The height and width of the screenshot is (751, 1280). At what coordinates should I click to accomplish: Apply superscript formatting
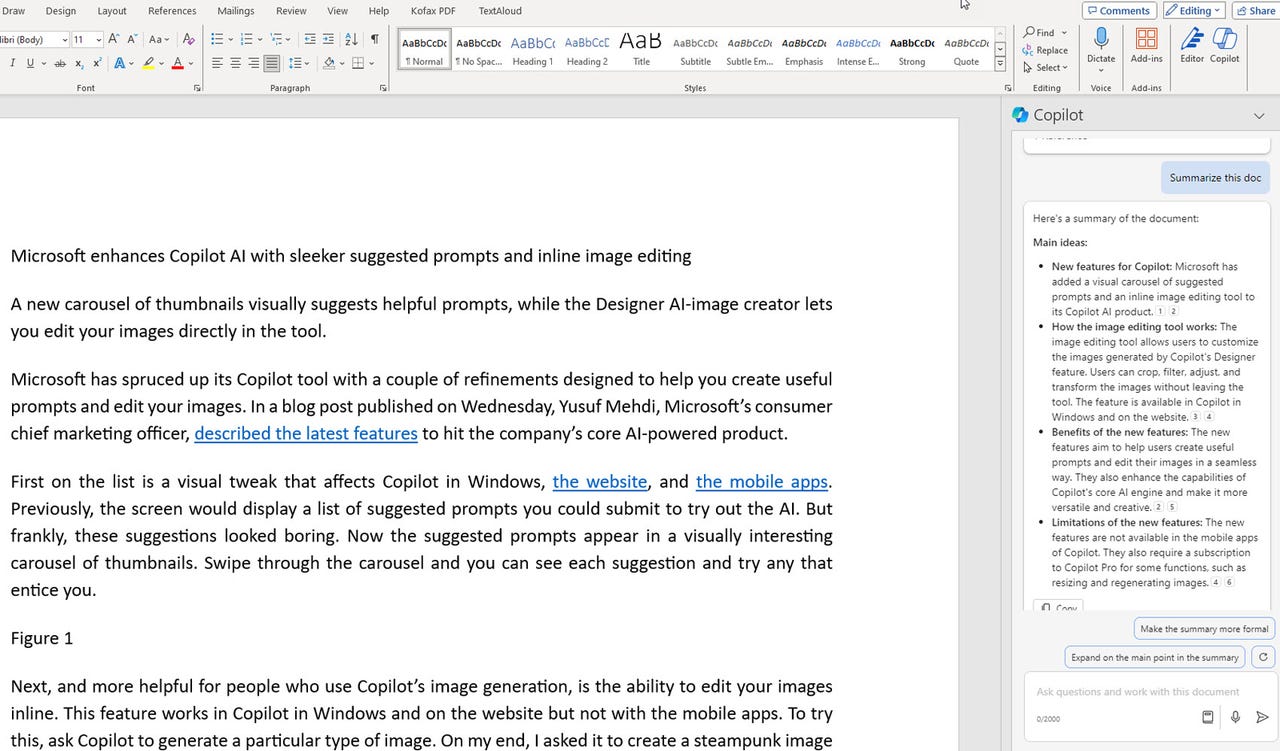[97, 63]
